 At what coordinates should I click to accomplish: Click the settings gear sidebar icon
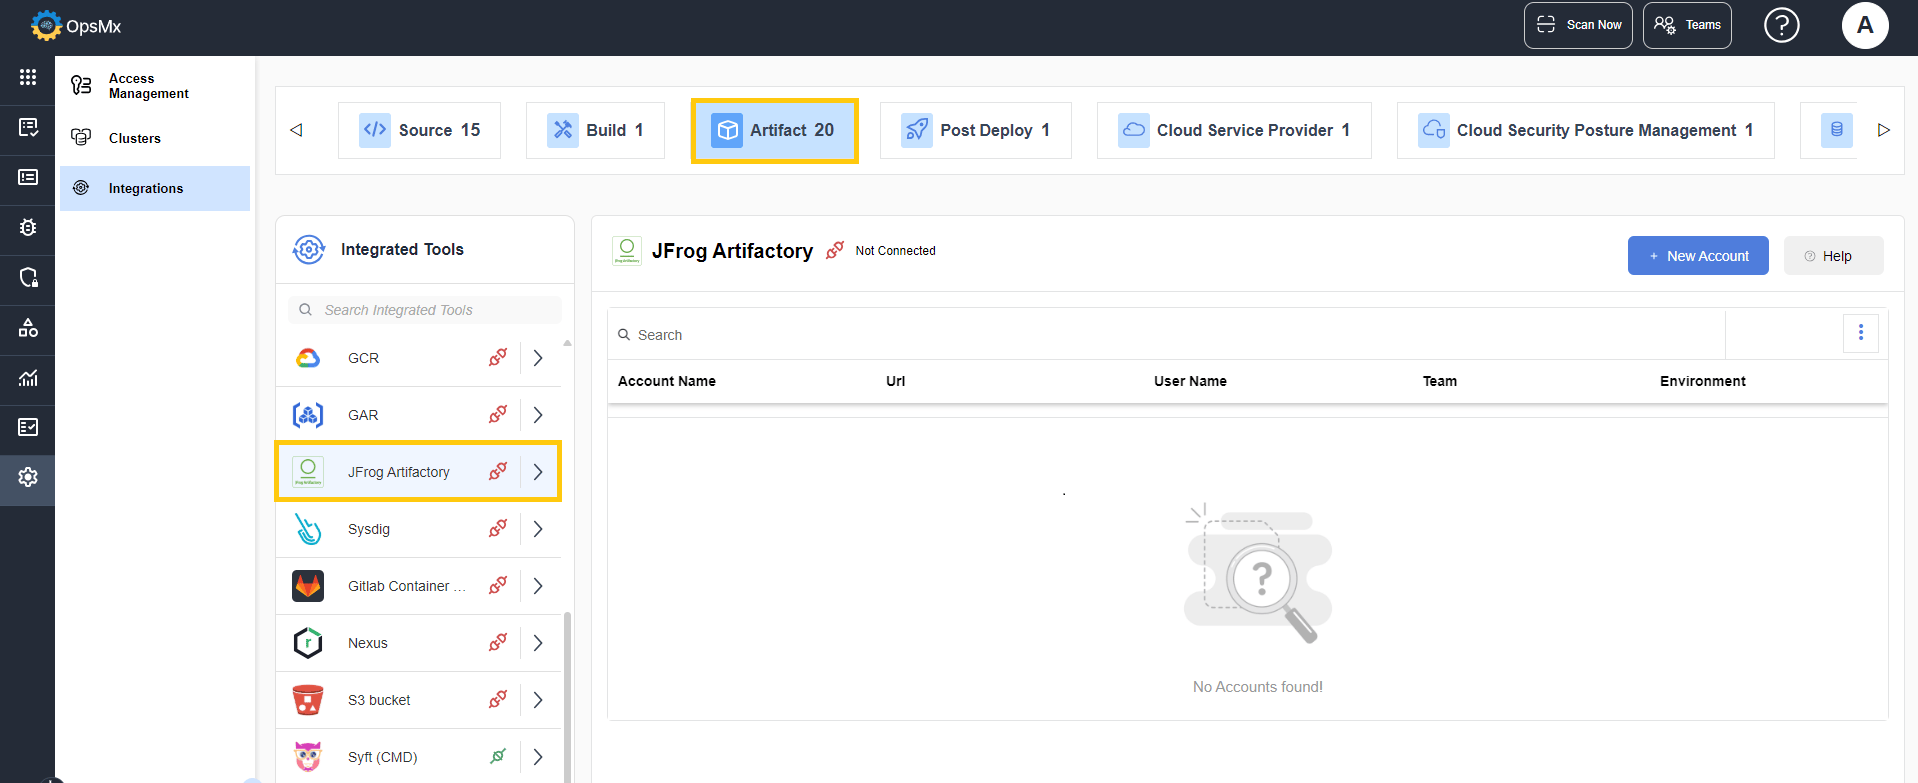(x=28, y=477)
